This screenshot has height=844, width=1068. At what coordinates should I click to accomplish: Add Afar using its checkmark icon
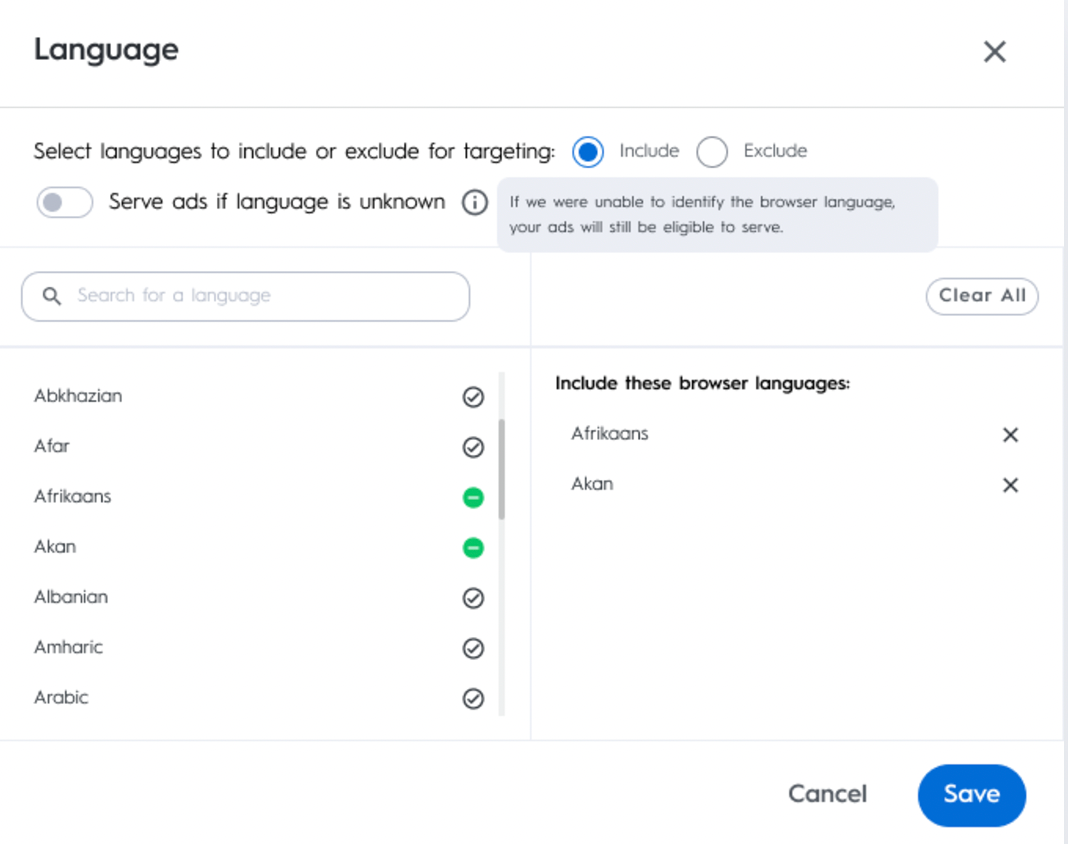(473, 447)
